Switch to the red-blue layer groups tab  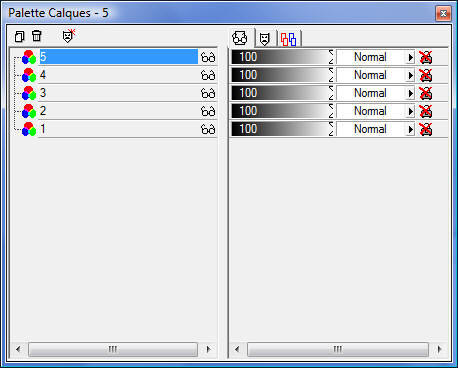[289, 39]
